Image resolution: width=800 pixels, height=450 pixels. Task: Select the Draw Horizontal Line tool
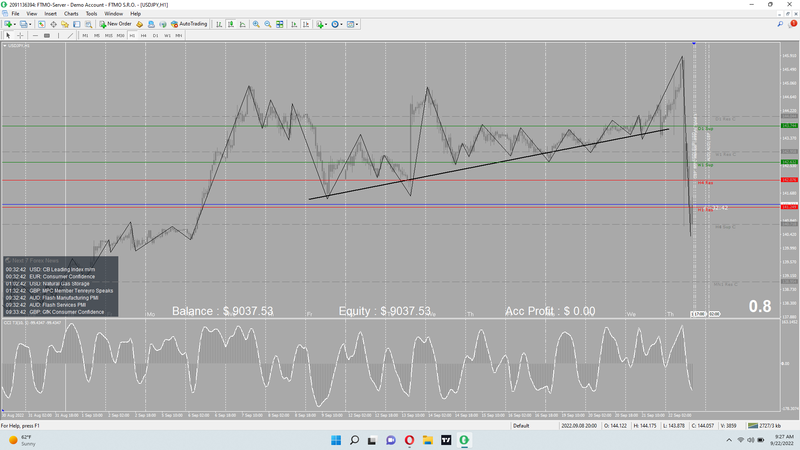coord(34,35)
